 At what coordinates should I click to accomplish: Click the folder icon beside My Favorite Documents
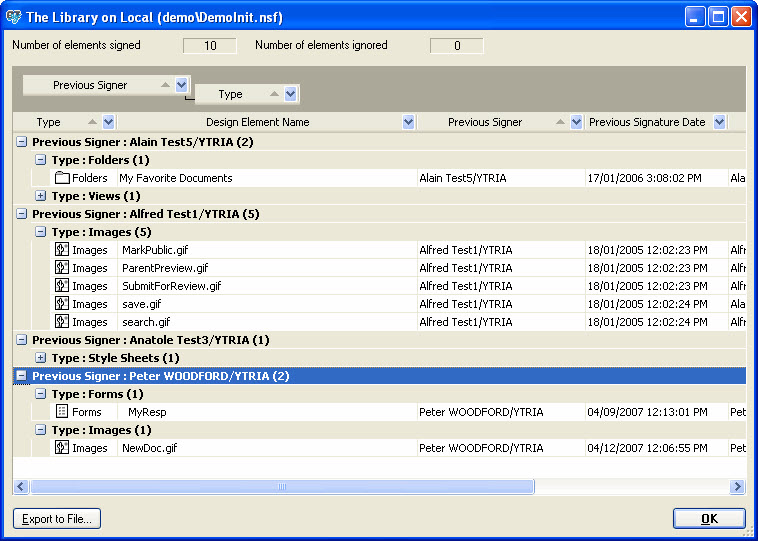click(x=62, y=178)
